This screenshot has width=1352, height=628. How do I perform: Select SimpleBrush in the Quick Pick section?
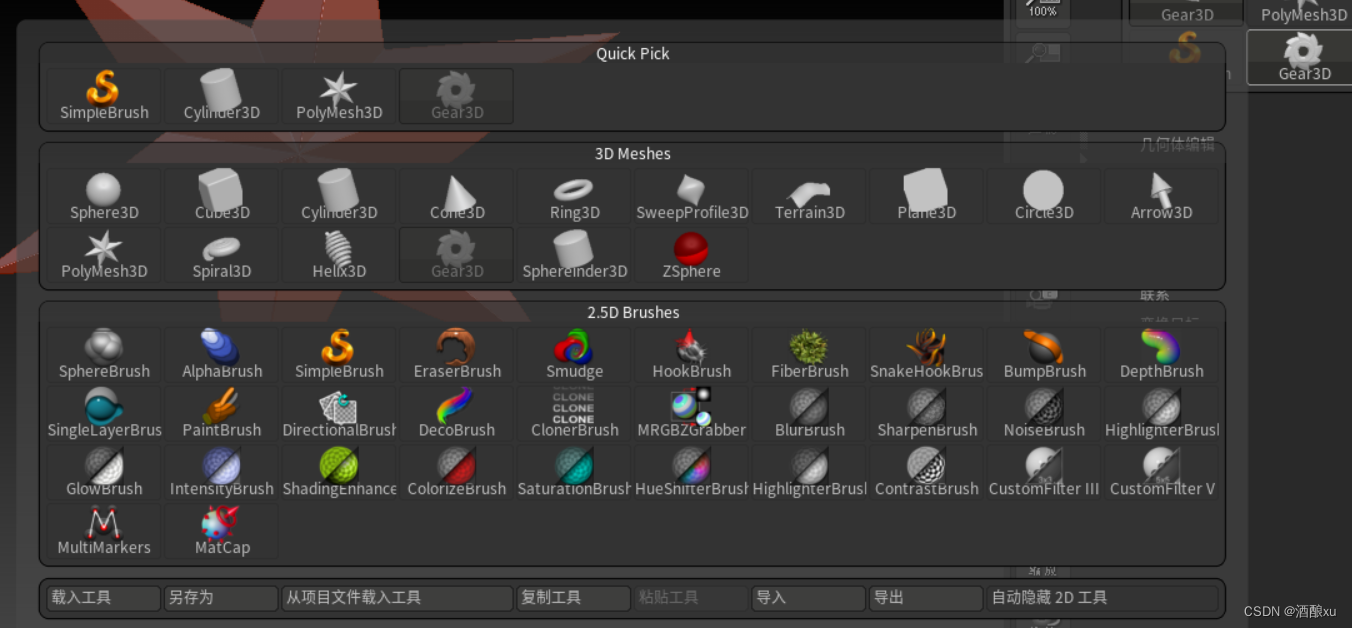104,97
